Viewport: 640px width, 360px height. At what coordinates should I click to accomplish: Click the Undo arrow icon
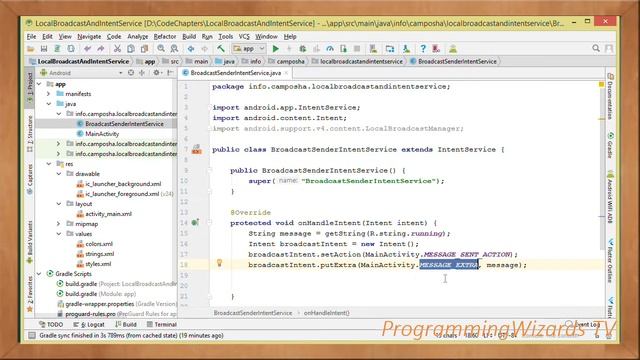pos(87,49)
